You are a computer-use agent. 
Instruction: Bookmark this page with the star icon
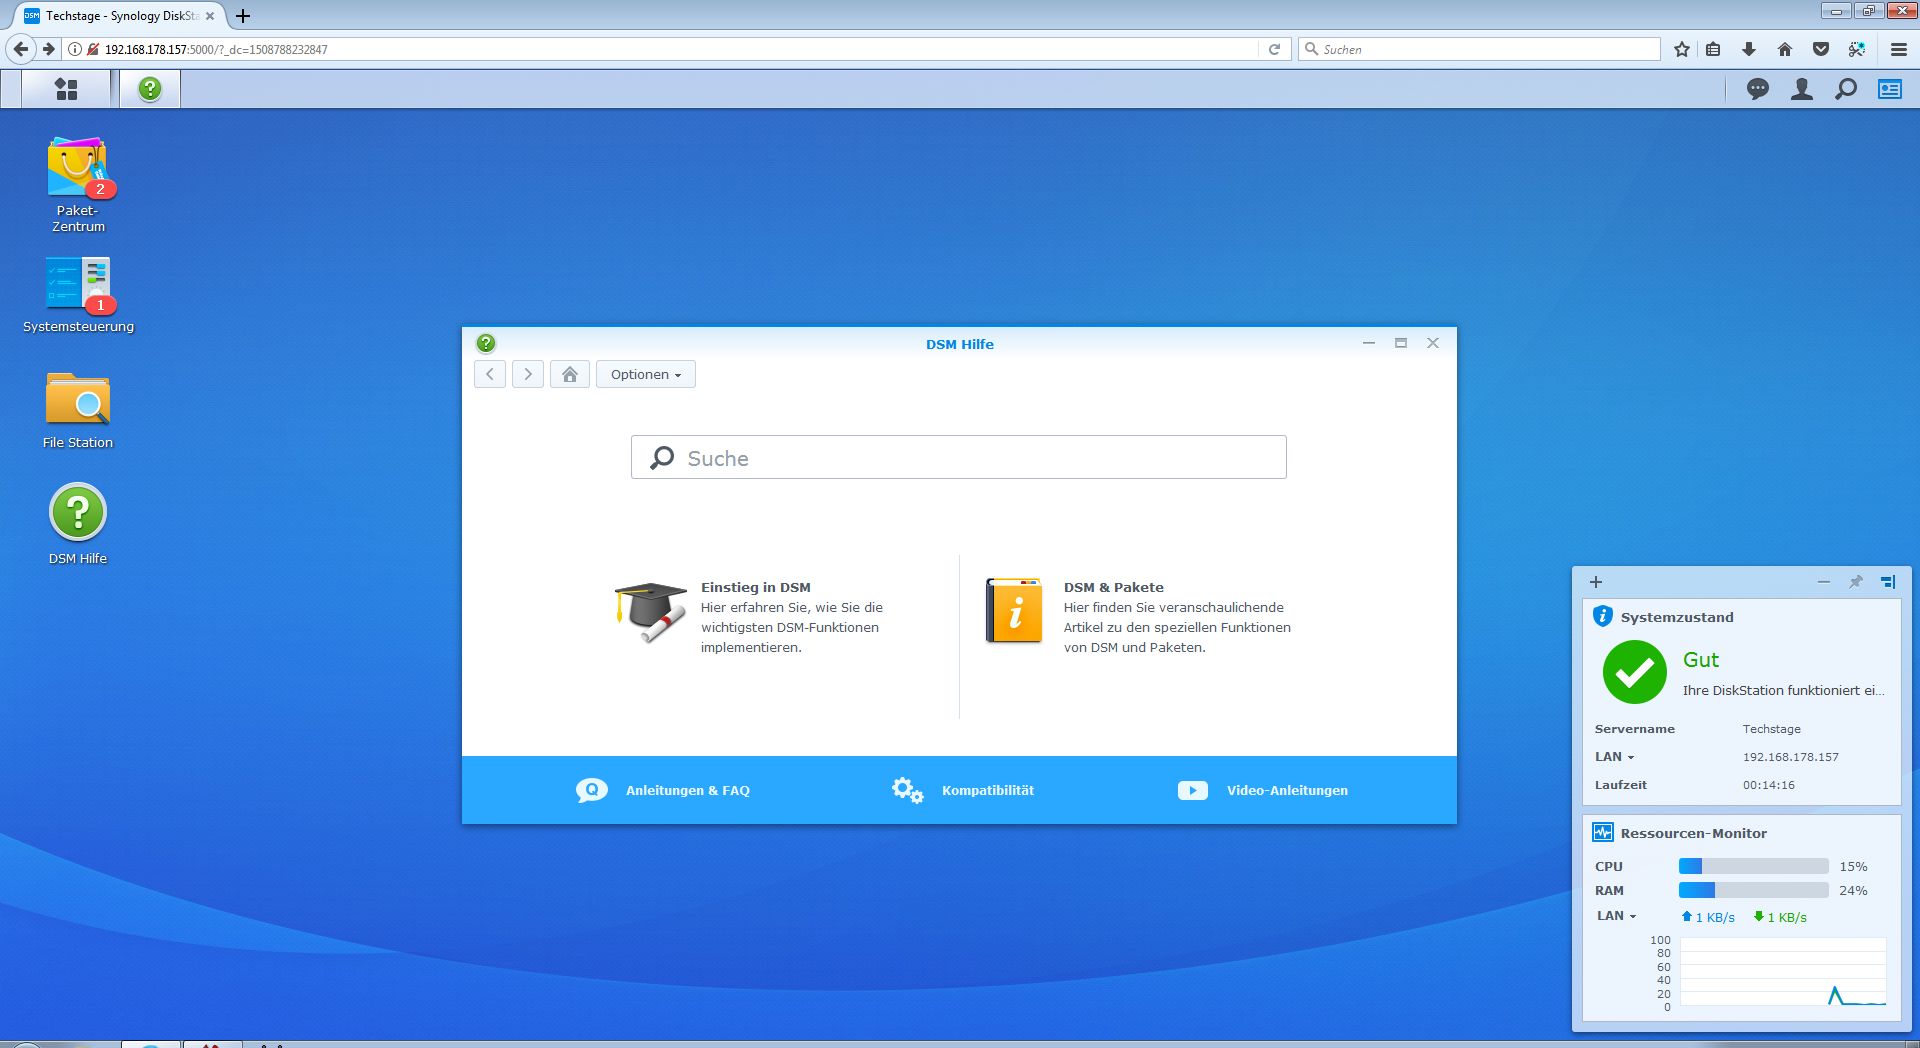pyautogui.click(x=1681, y=49)
